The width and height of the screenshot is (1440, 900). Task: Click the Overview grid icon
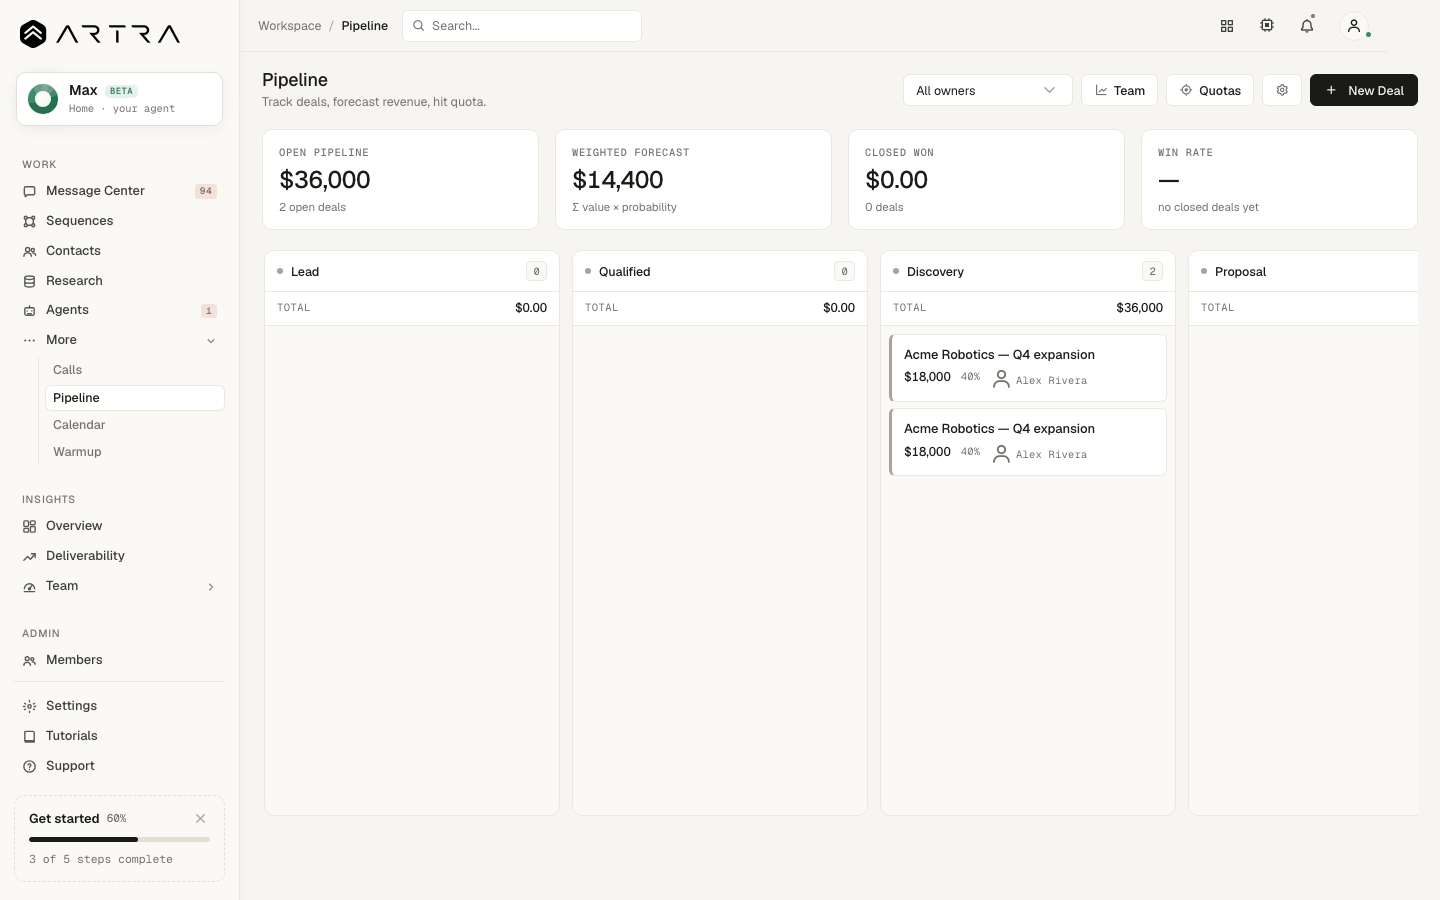point(29,526)
